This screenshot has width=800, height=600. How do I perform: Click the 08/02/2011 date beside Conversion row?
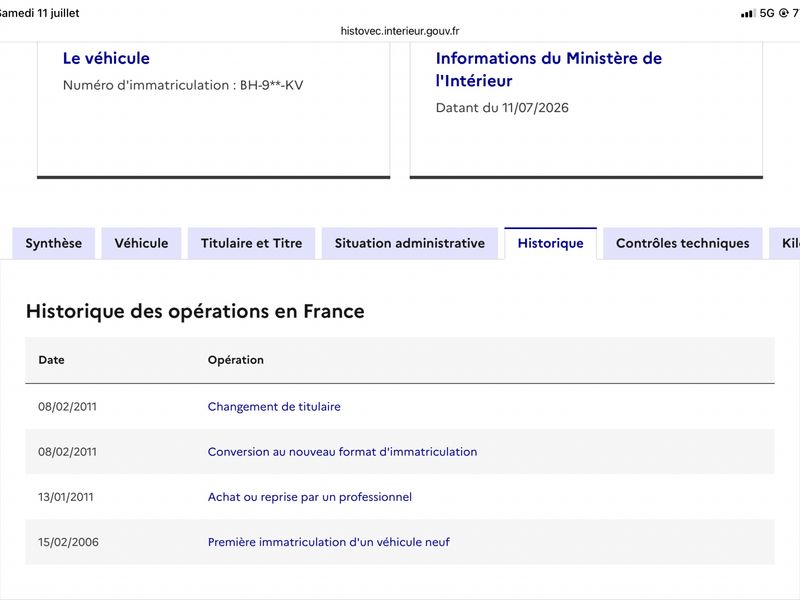pos(67,452)
